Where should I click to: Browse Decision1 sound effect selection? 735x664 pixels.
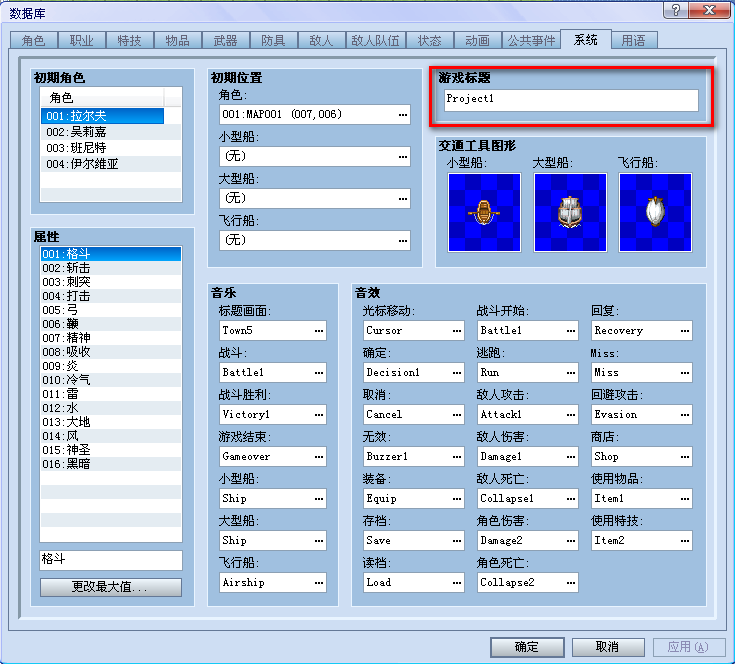(x=457, y=373)
